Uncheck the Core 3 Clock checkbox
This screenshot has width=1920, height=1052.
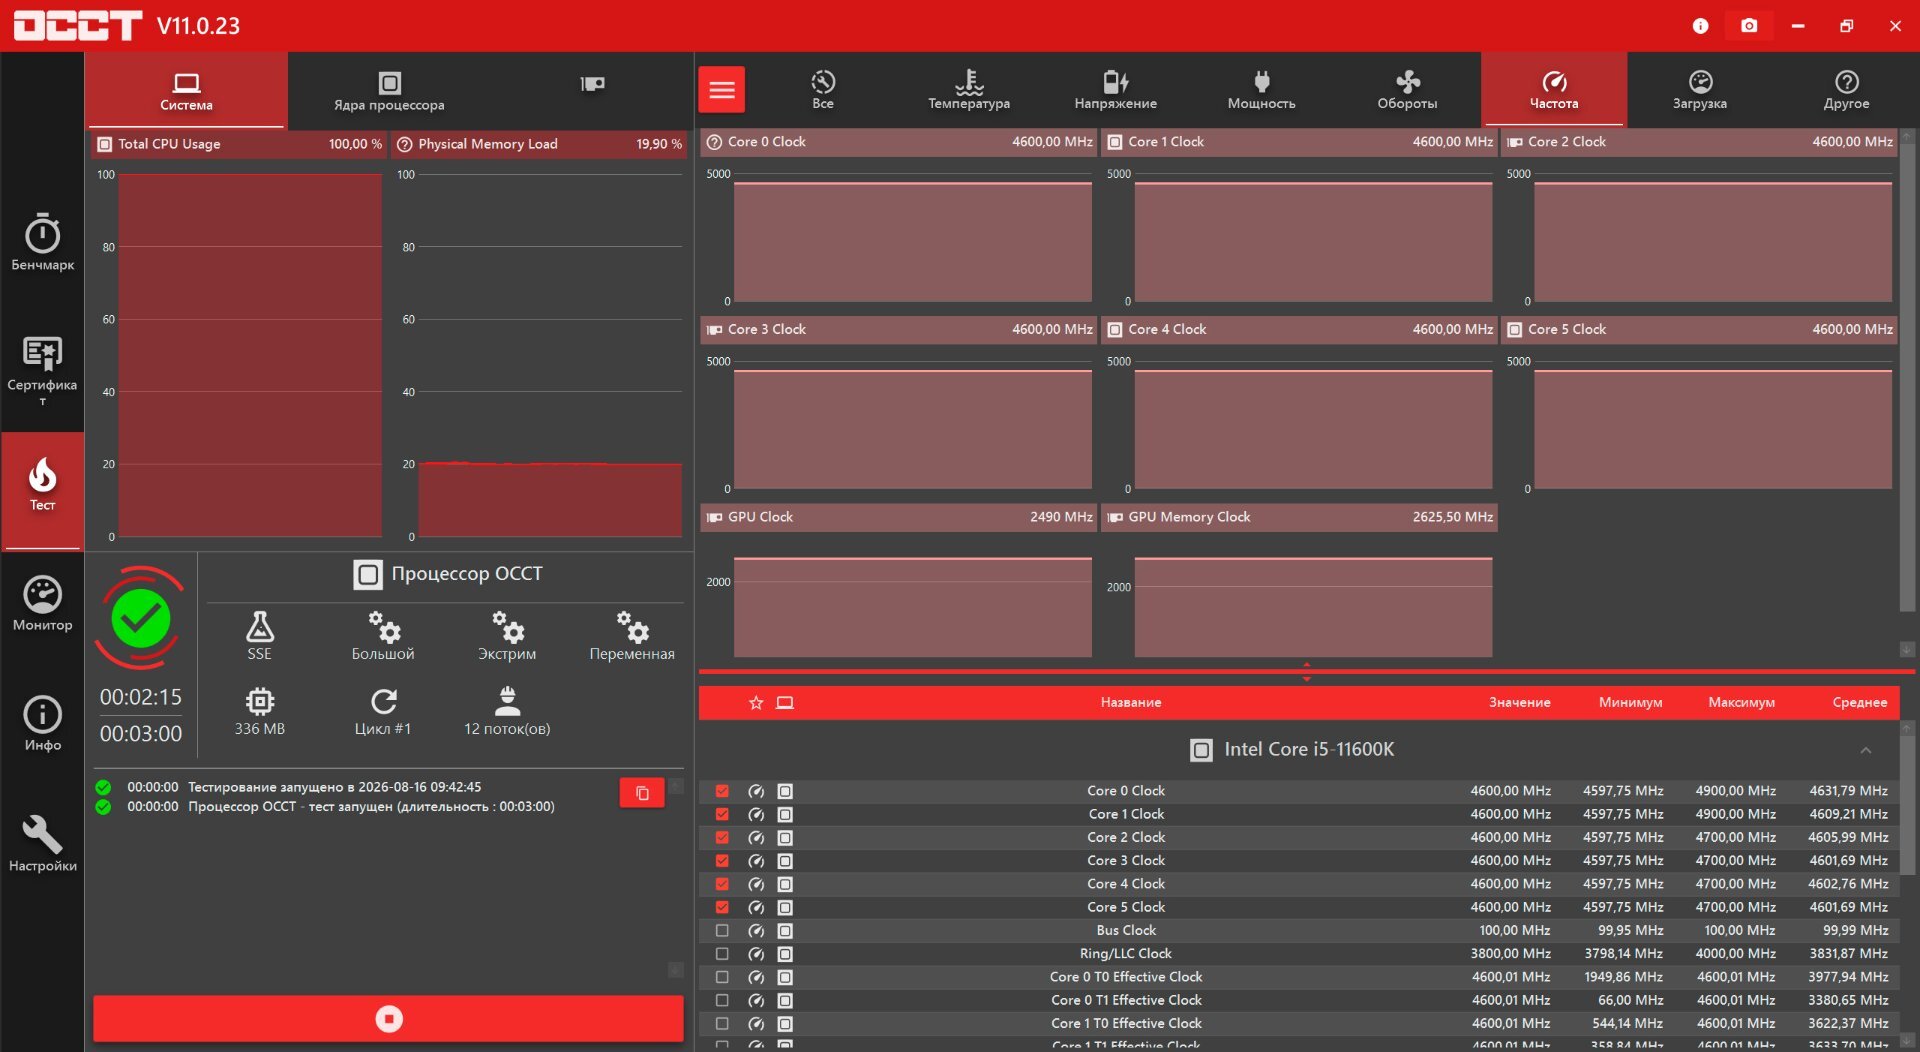tap(722, 861)
